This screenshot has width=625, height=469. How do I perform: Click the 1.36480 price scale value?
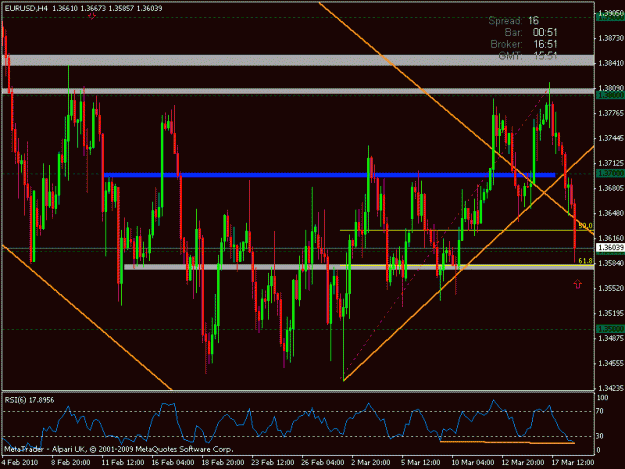tap(611, 213)
